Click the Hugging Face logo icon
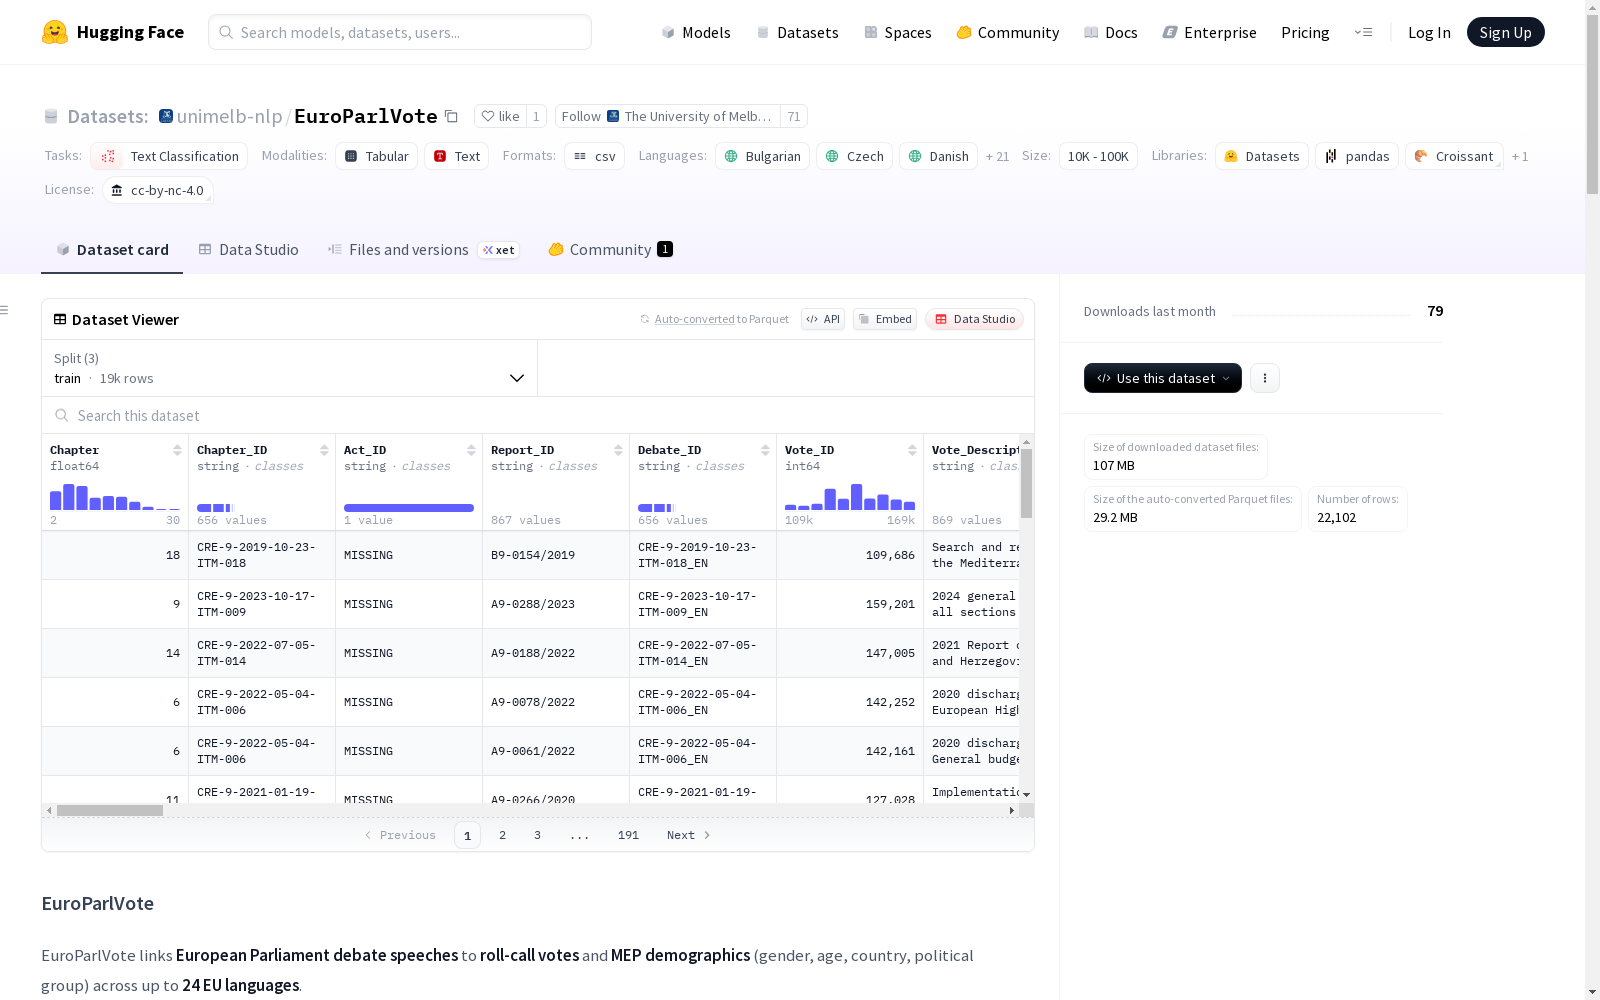 (55, 32)
